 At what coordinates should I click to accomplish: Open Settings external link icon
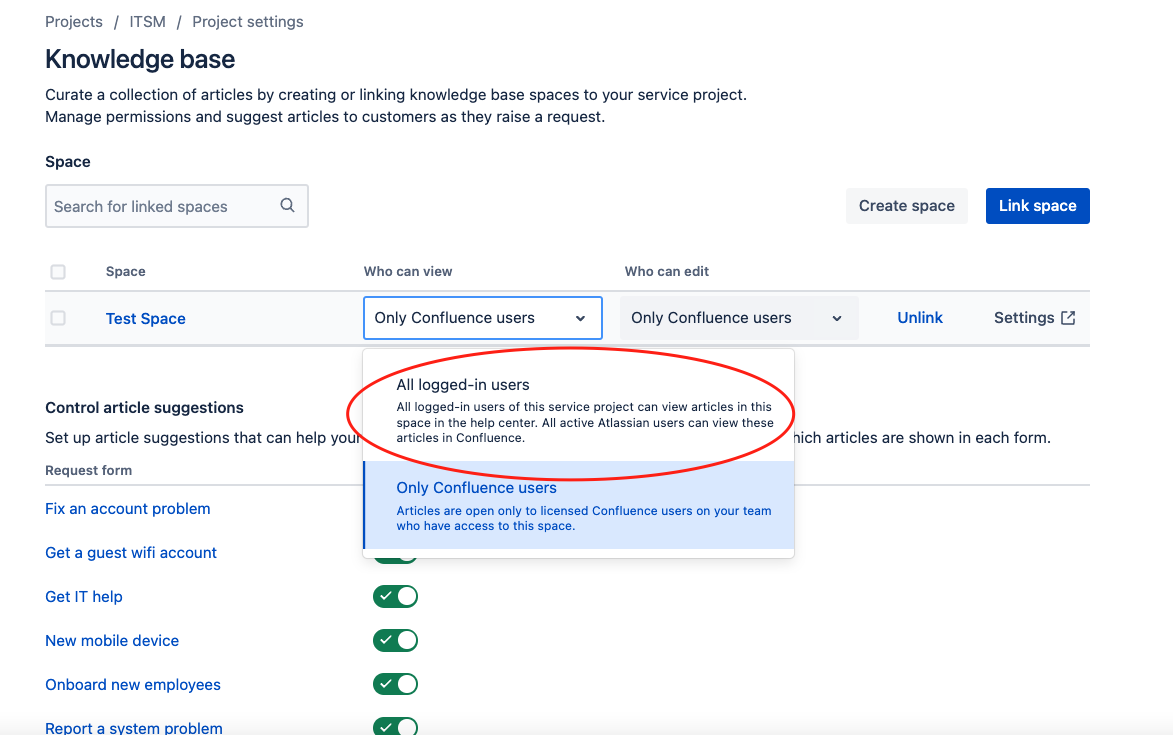[x=1068, y=318]
